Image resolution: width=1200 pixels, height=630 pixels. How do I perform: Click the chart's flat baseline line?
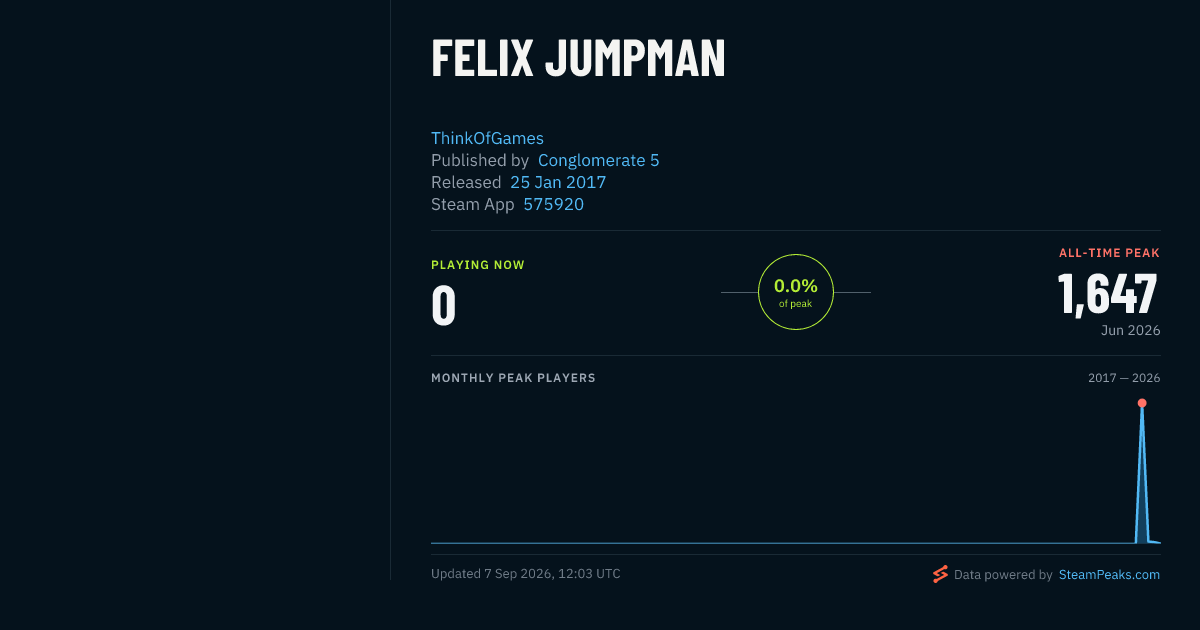[x=782, y=543]
